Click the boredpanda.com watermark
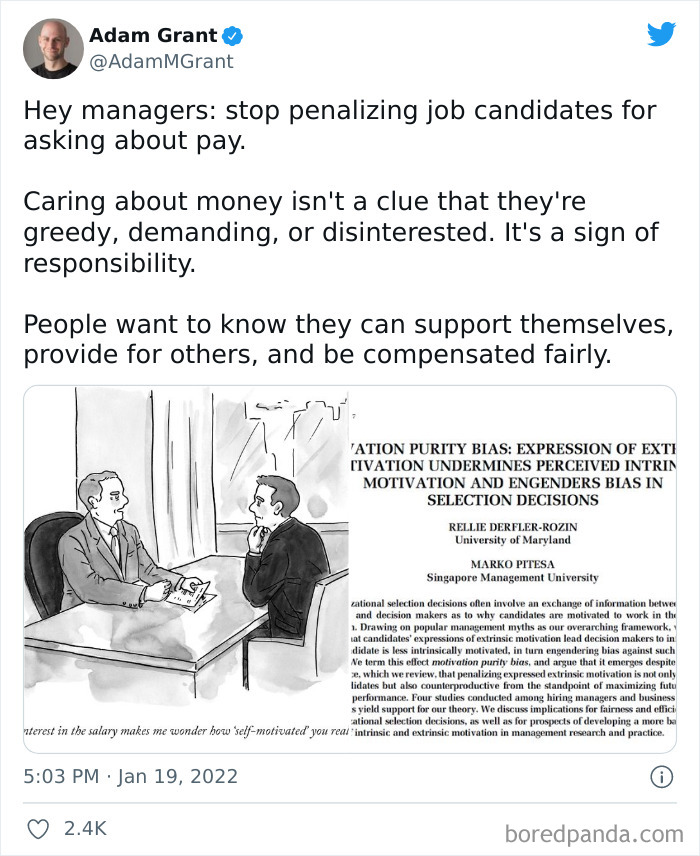Screen dimensions: 700x856 (x=594, y=832)
